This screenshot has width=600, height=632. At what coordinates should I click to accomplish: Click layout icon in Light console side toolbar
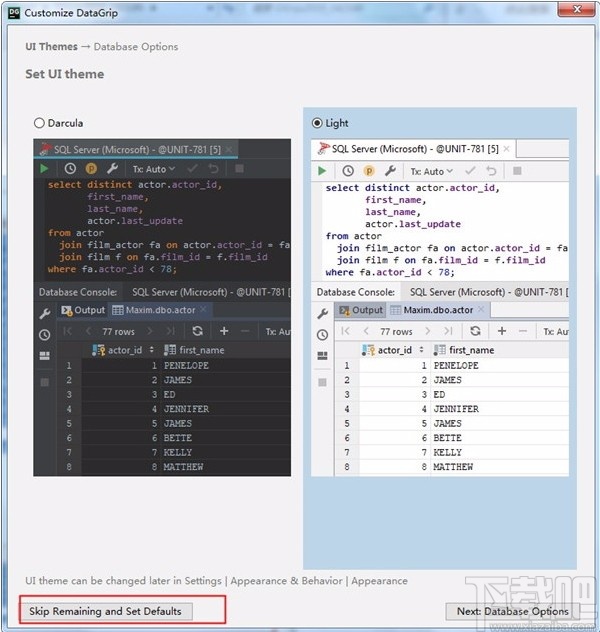pos(322,356)
